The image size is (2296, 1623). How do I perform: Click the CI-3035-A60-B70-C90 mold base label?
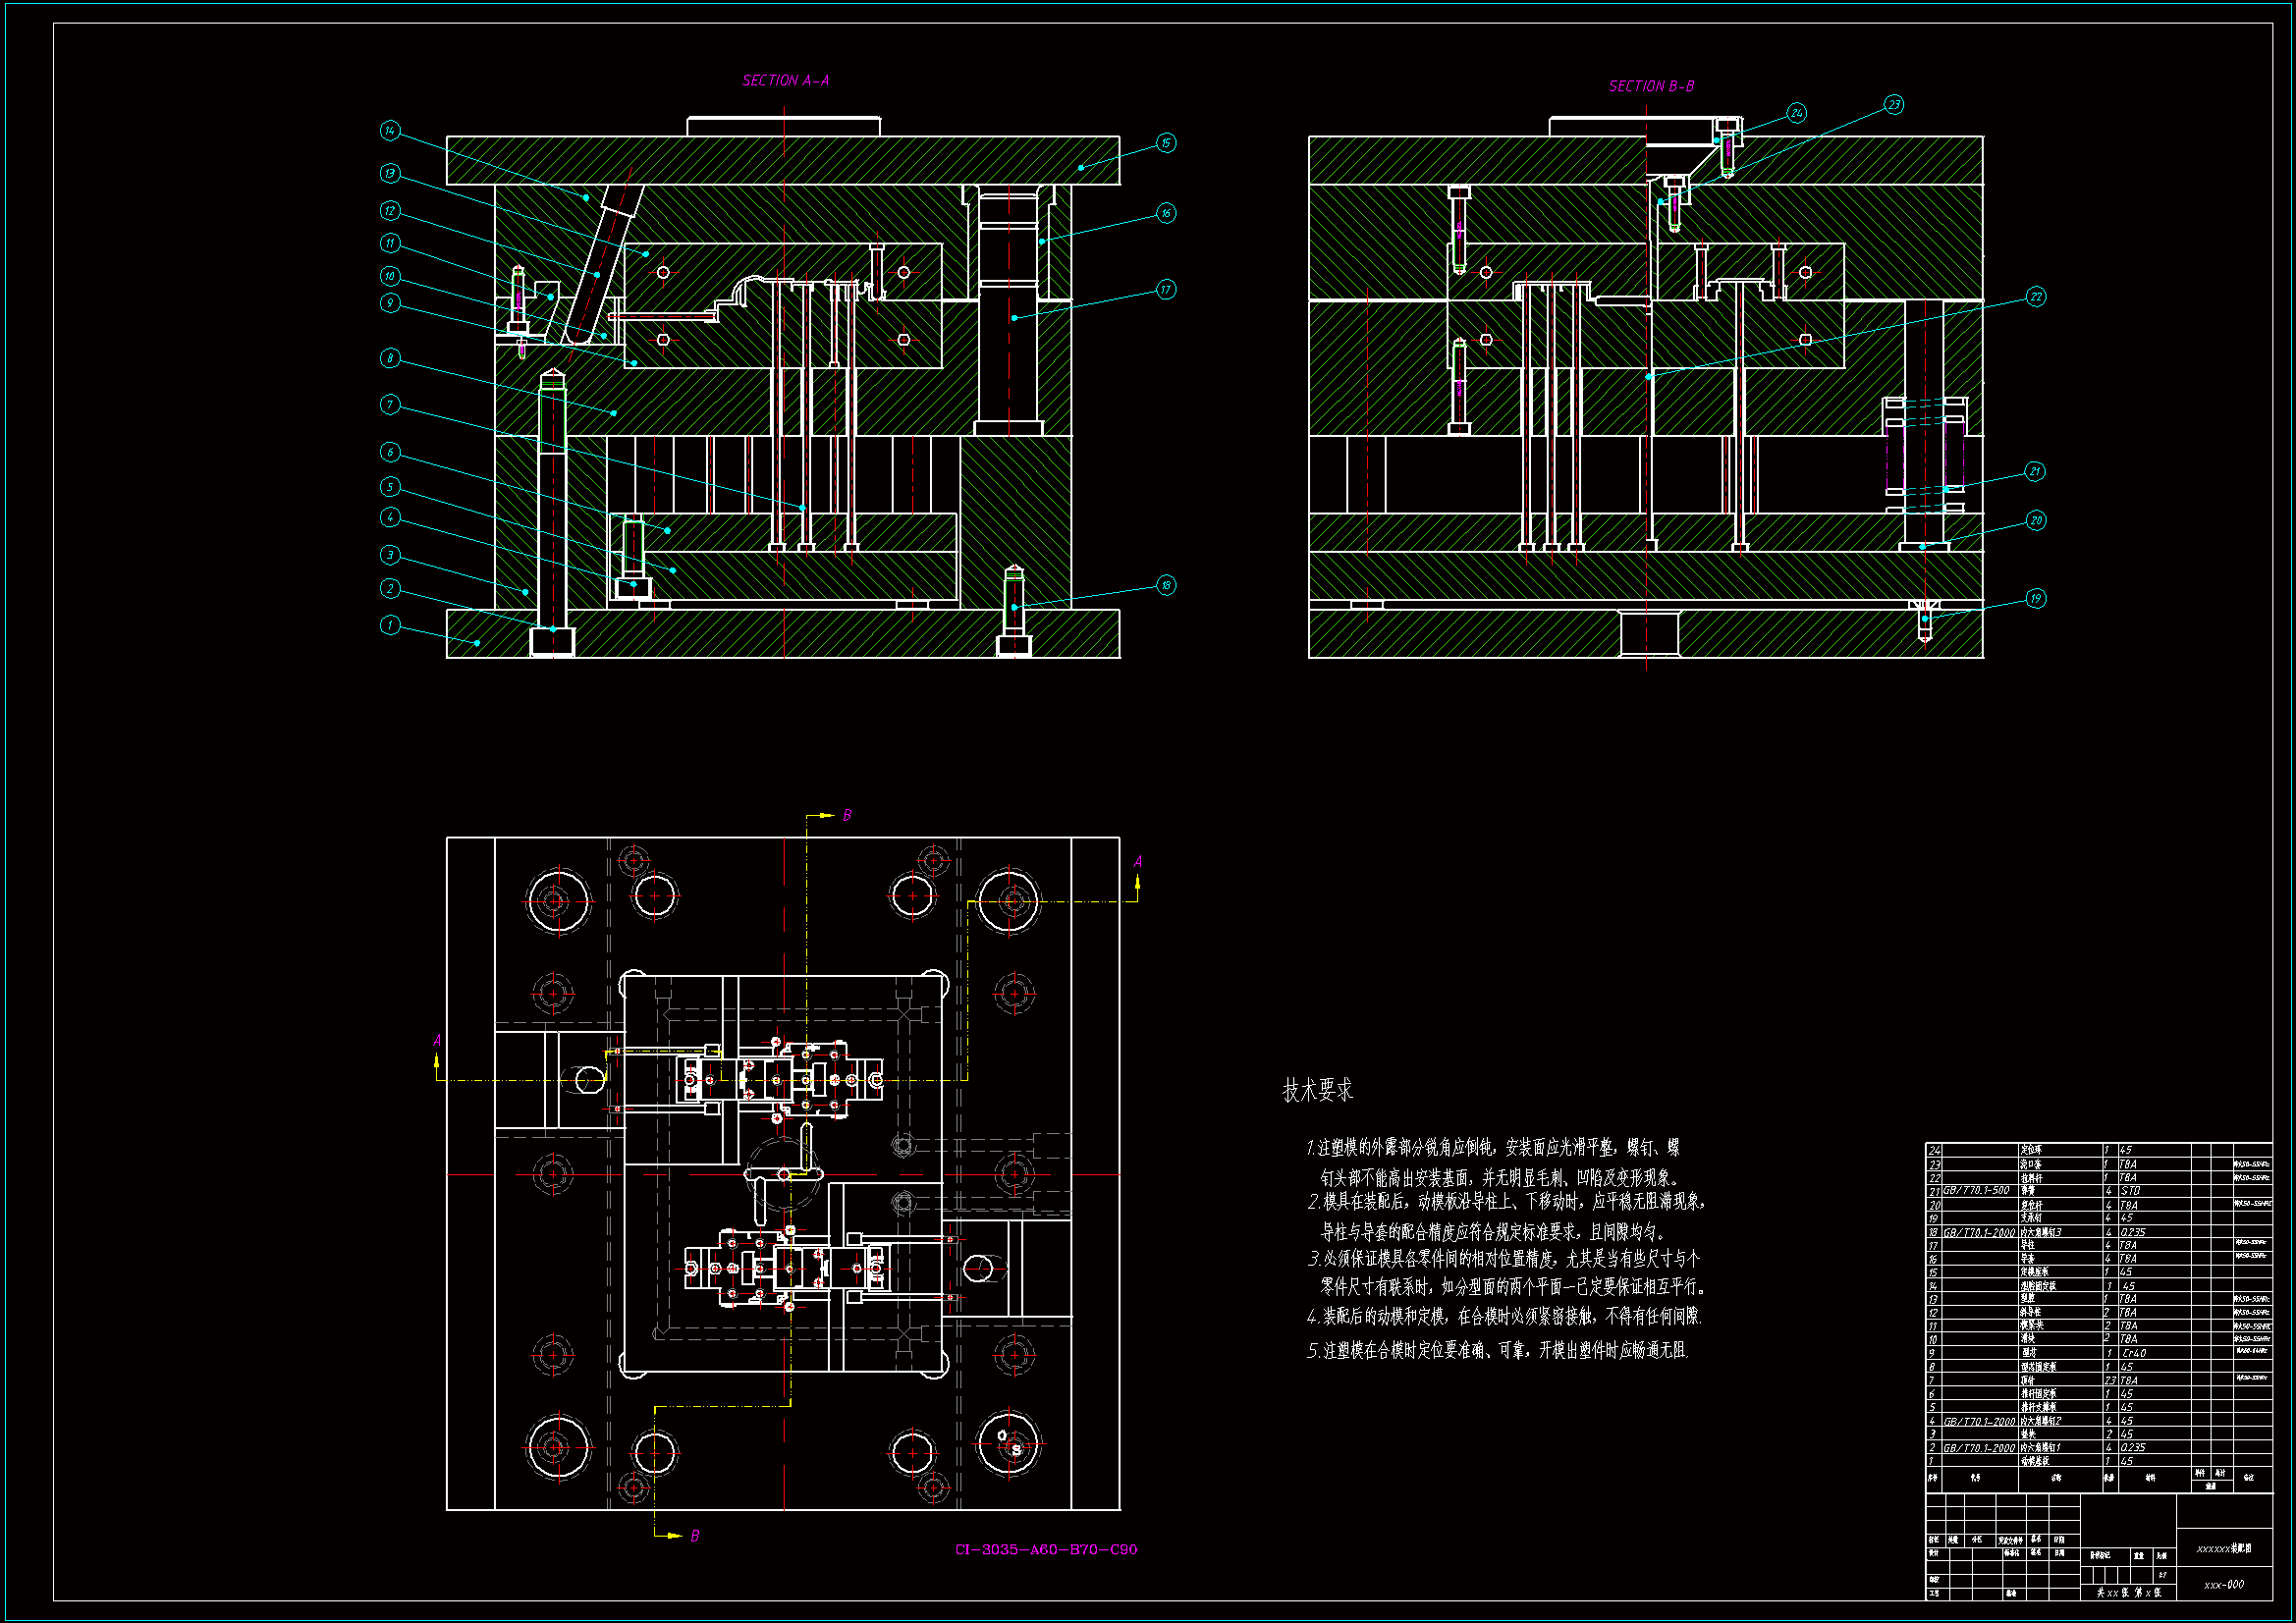point(1045,1550)
